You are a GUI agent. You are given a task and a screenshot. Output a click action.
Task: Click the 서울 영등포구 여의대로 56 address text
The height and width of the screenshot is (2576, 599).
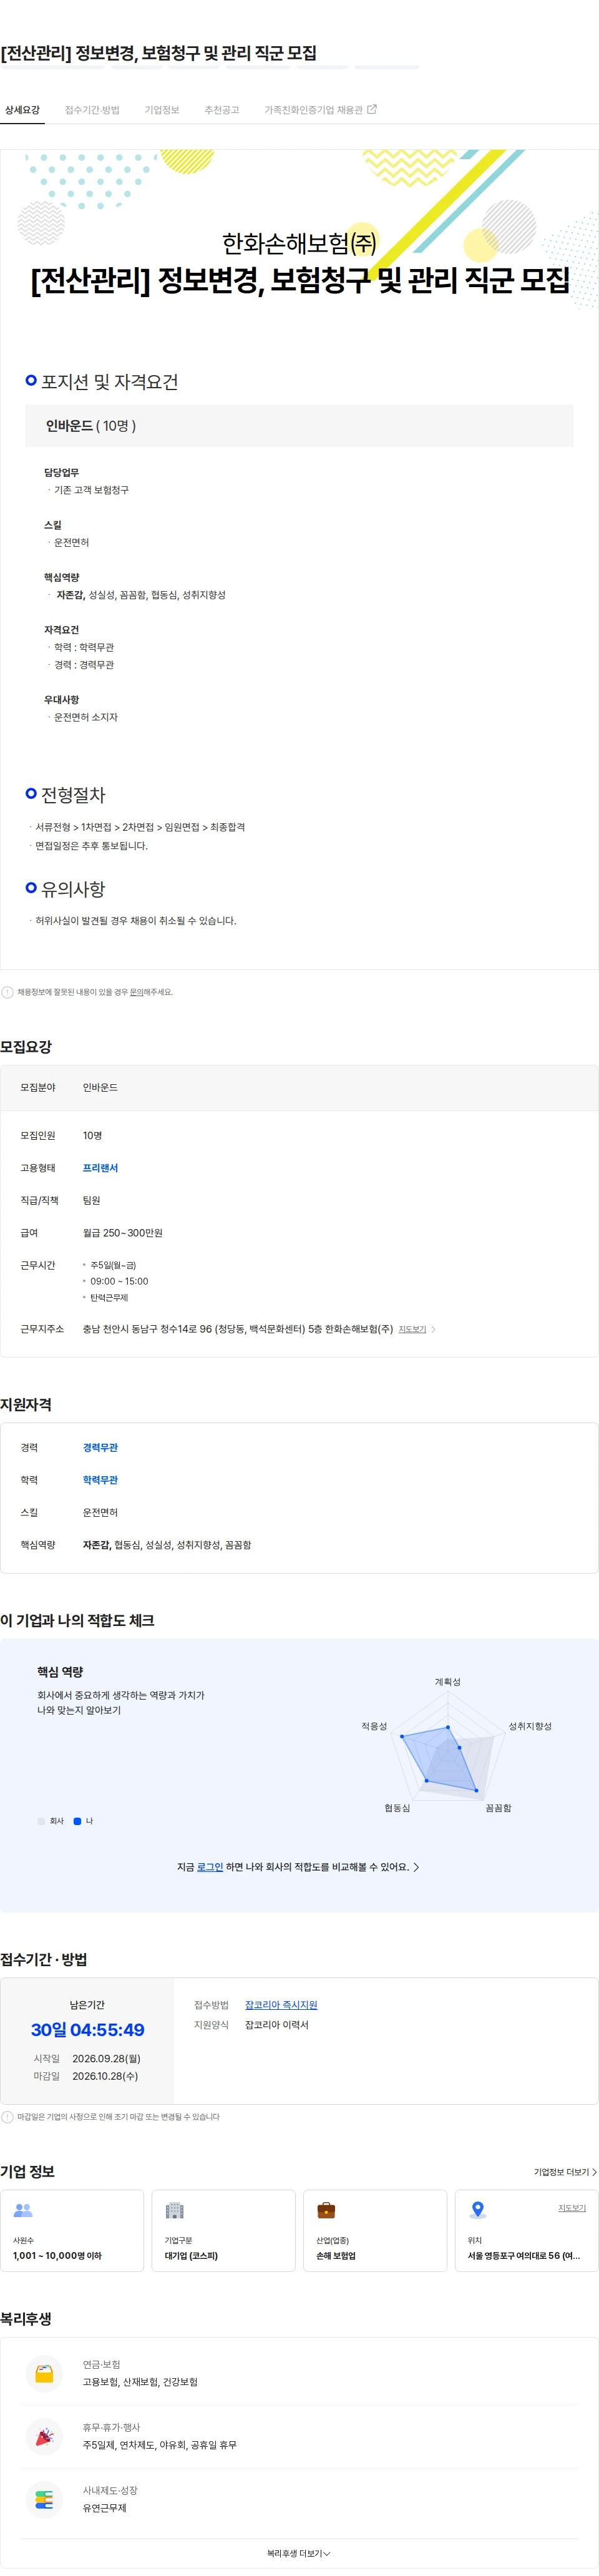(x=524, y=2255)
